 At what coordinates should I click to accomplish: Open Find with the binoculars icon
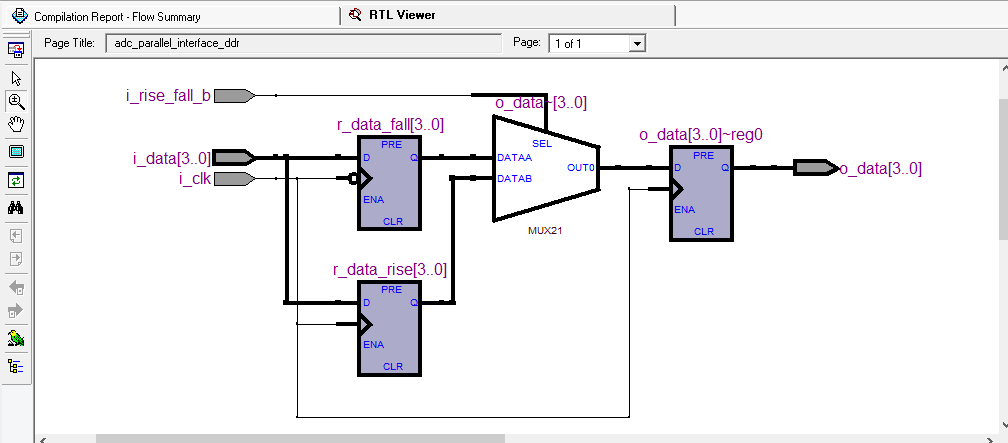click(16, 208)
